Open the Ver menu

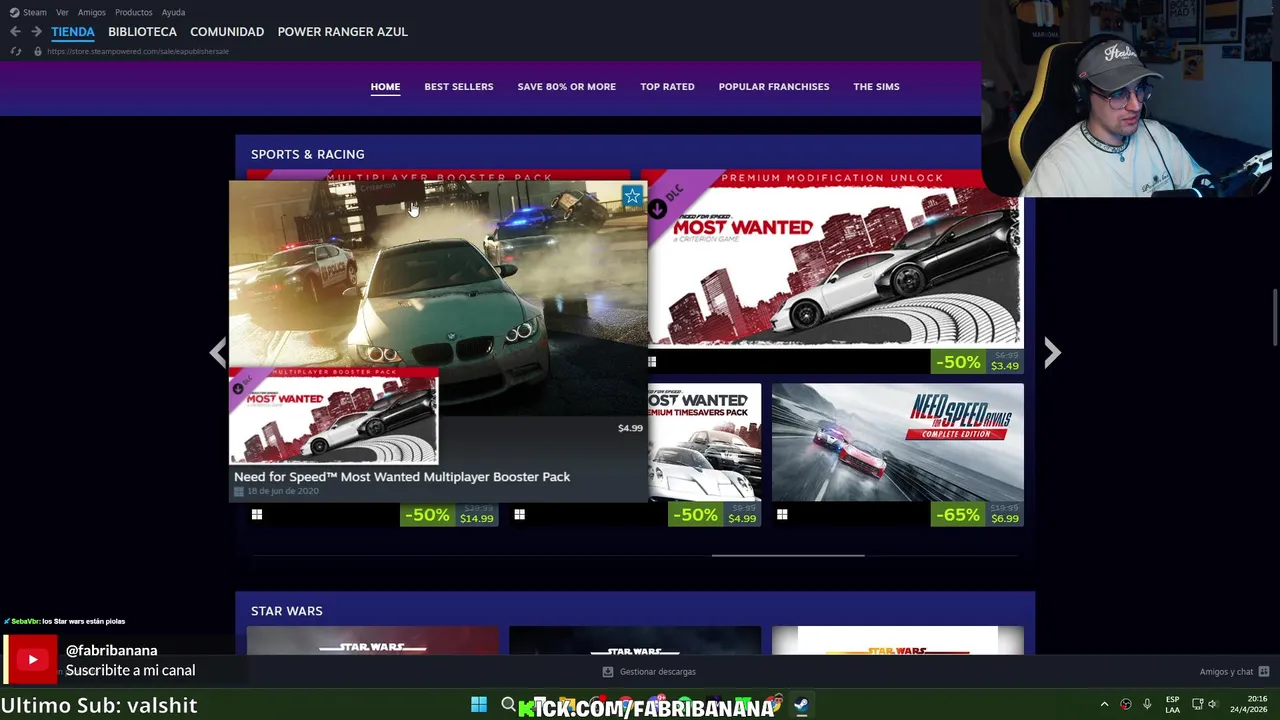pos(62,12)
